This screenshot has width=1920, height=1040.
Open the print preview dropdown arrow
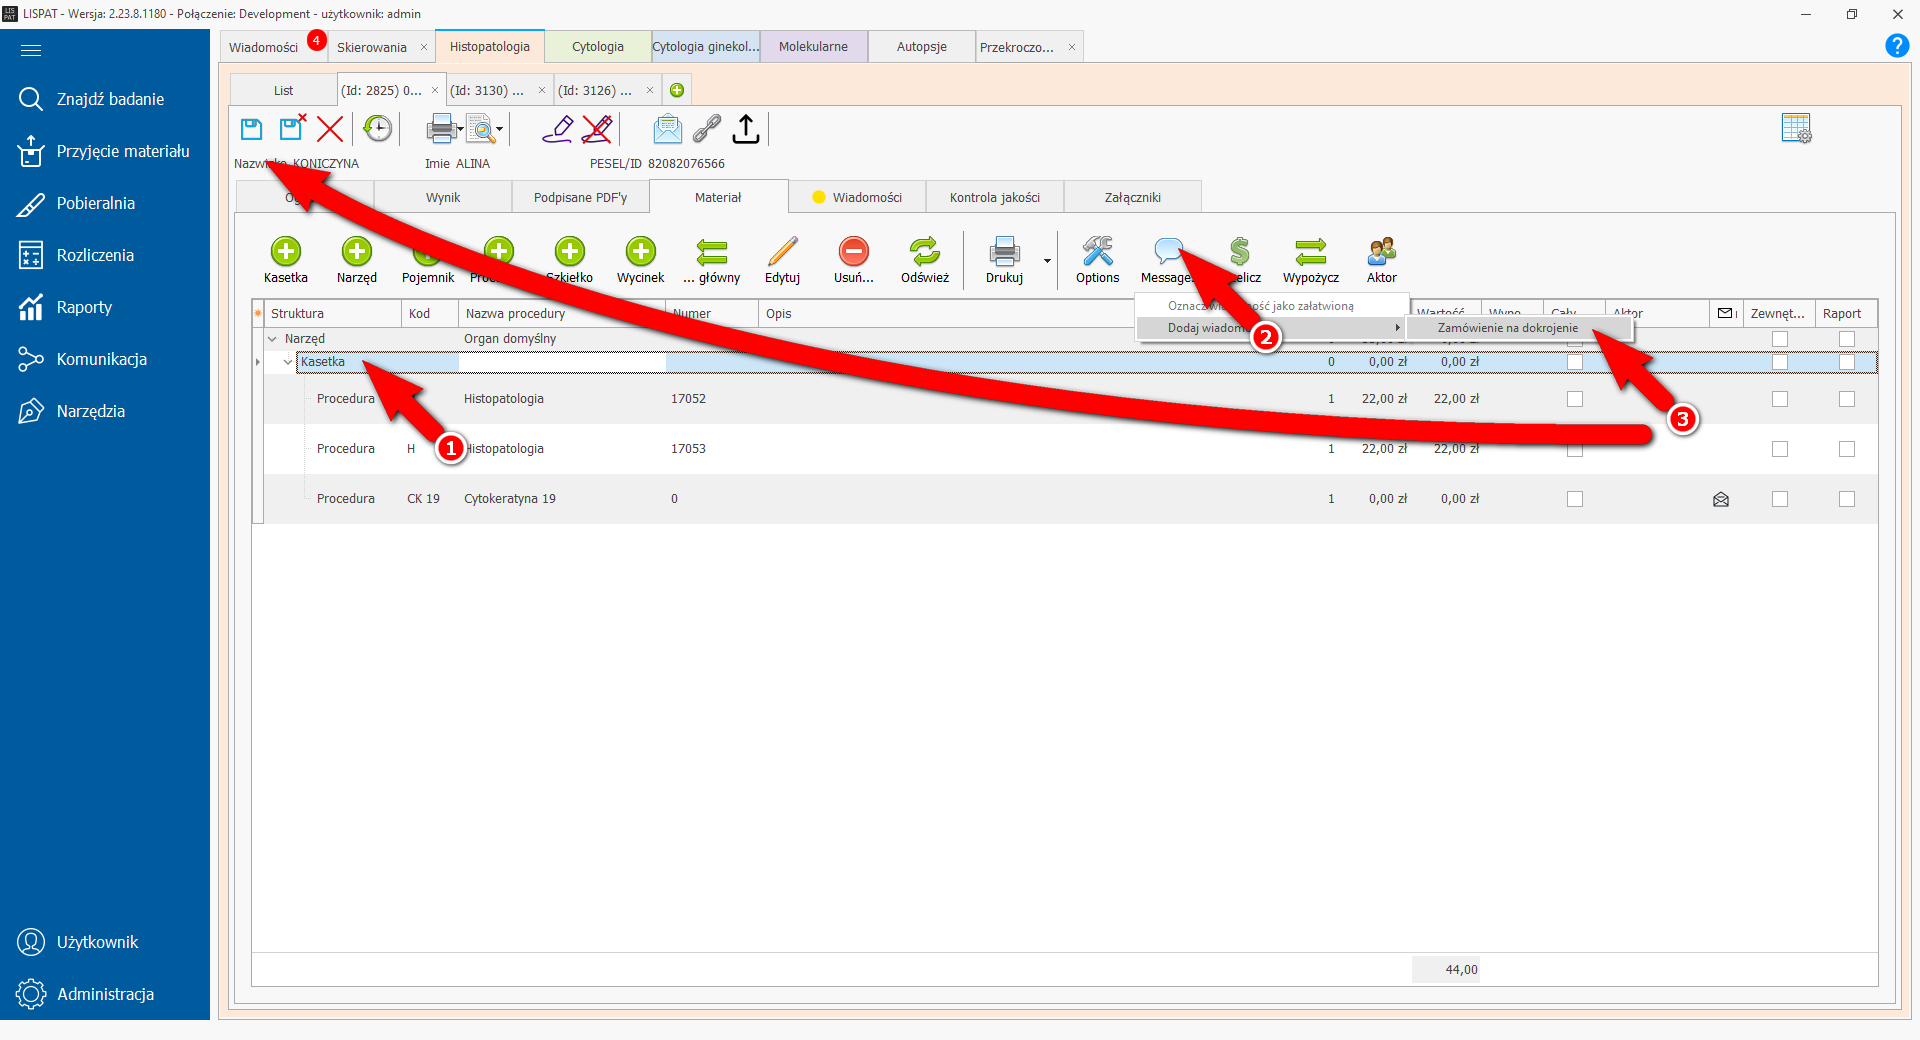point(499,130)
